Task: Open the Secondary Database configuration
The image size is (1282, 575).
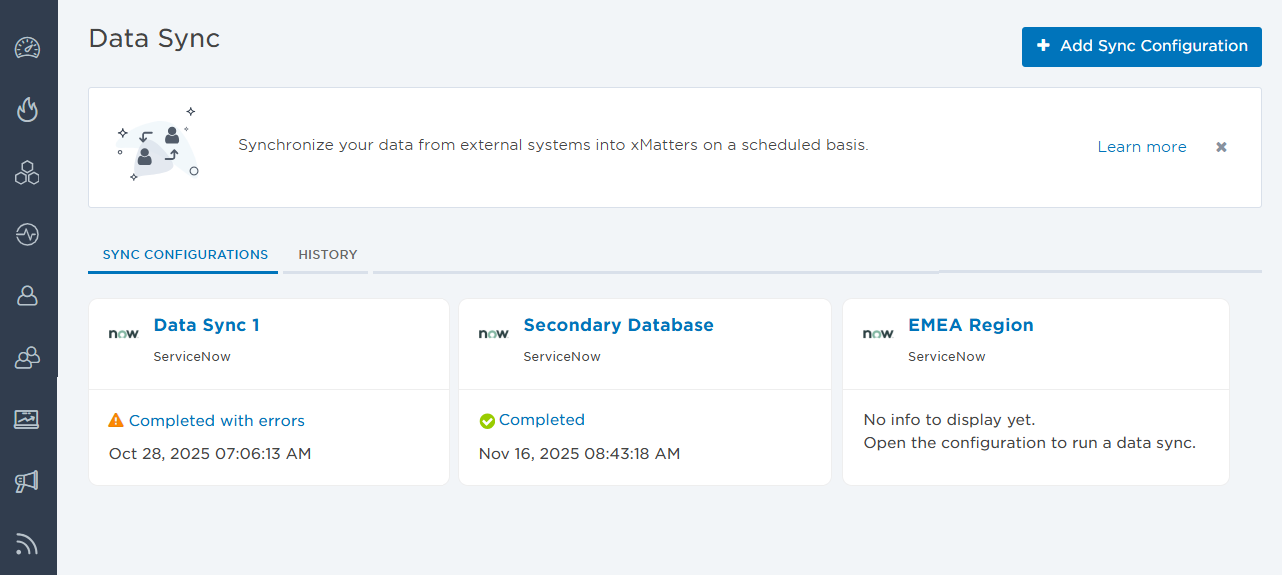Action: tap(618, 325)
